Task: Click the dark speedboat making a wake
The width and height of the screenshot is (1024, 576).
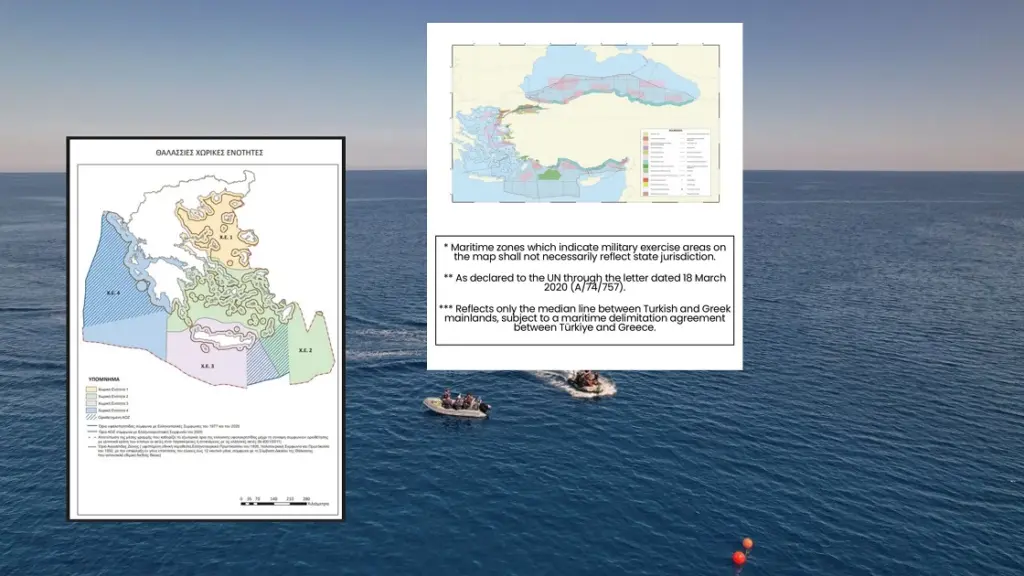Action: [587, 382]
